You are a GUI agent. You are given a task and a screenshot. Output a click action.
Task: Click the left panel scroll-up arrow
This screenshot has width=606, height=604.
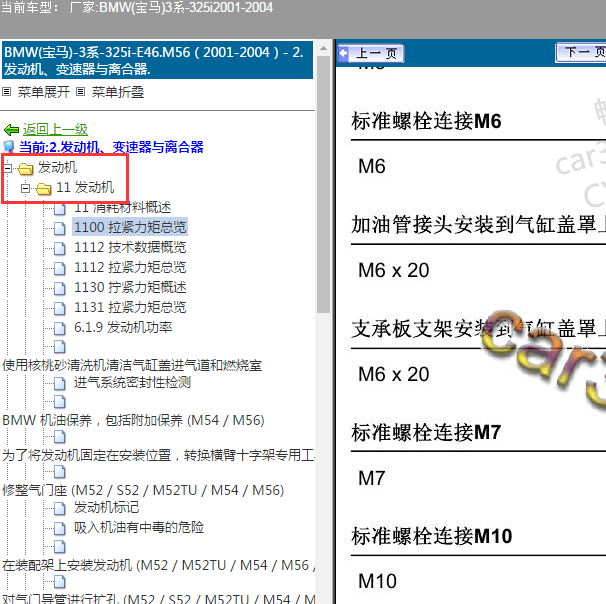pos(323,48)
